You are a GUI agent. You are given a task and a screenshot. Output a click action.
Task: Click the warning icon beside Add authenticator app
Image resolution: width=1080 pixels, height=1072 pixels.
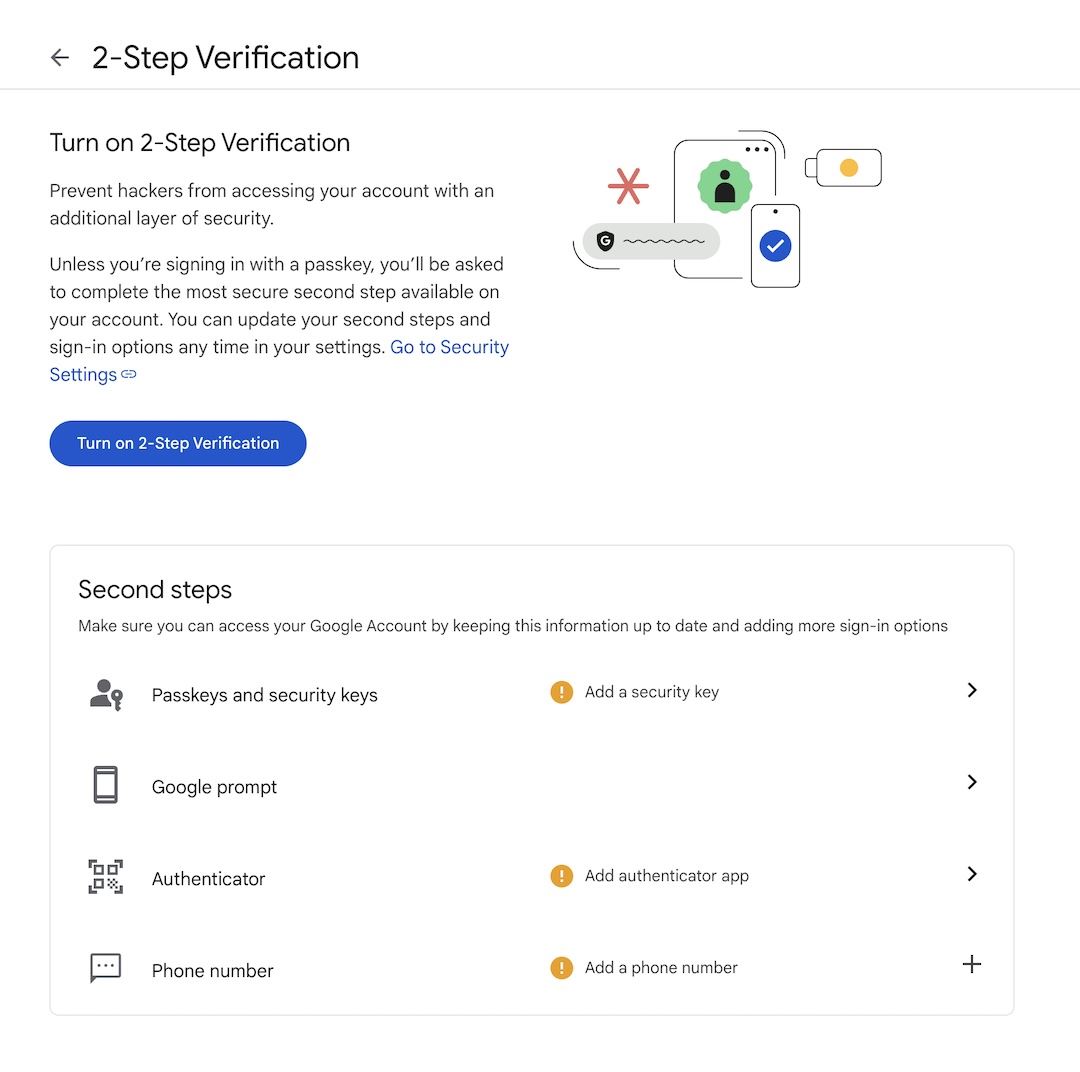click(562, 876)
